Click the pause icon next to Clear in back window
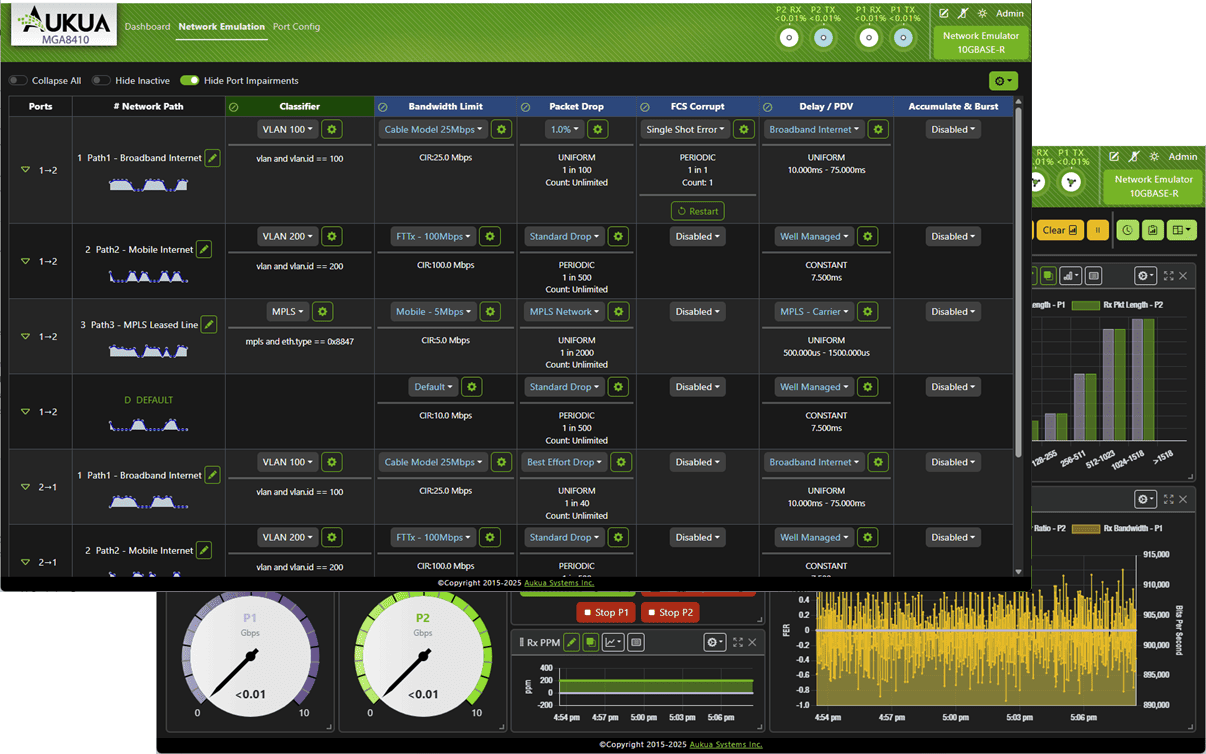The height and width of the screenshot is (754, 1206). (1097, 230)
